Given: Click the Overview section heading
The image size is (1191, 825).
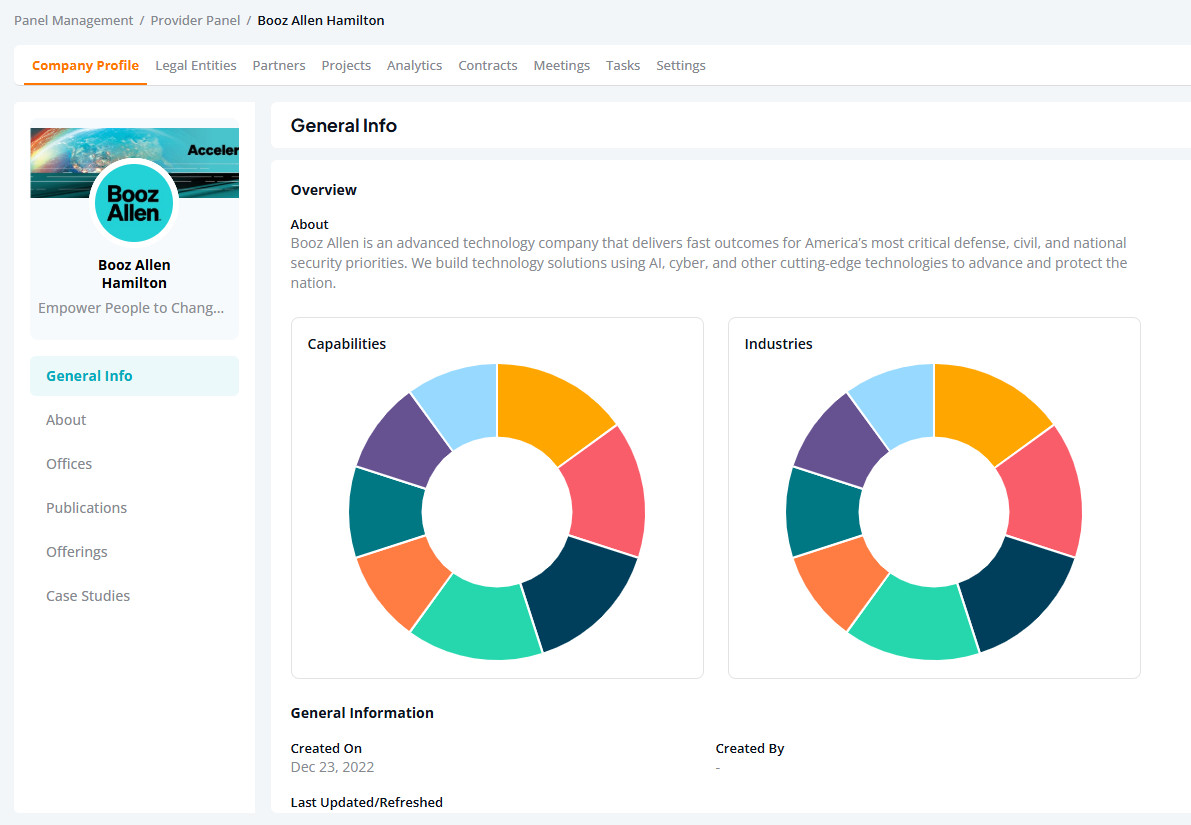Looking at the screenshot, I should click(324, 190).
